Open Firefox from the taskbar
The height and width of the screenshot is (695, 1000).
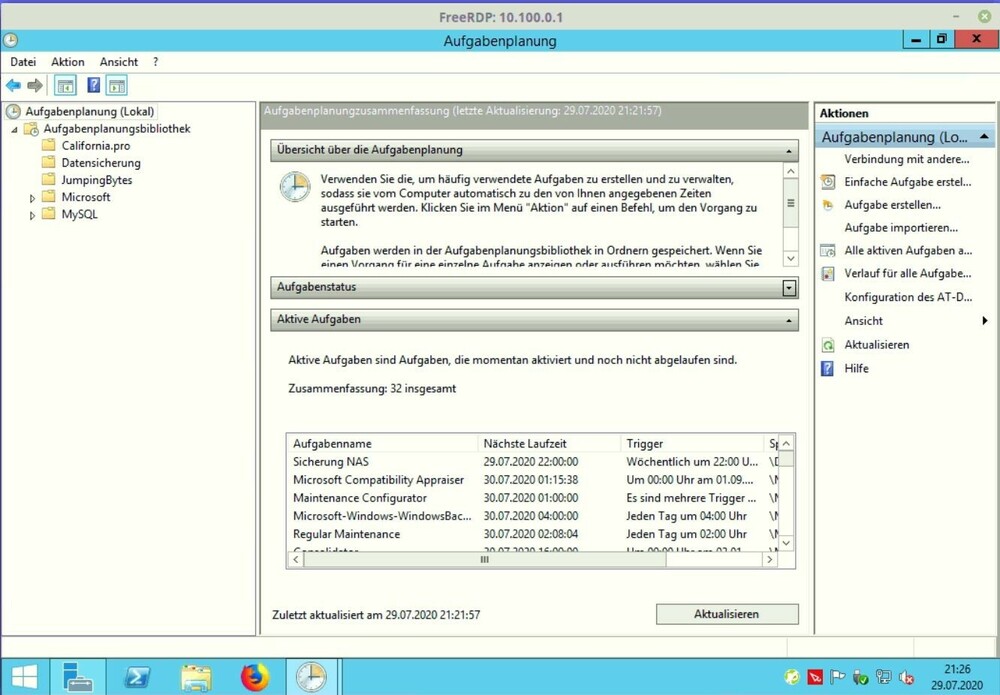pyautogui.click(x=255, y=677)
